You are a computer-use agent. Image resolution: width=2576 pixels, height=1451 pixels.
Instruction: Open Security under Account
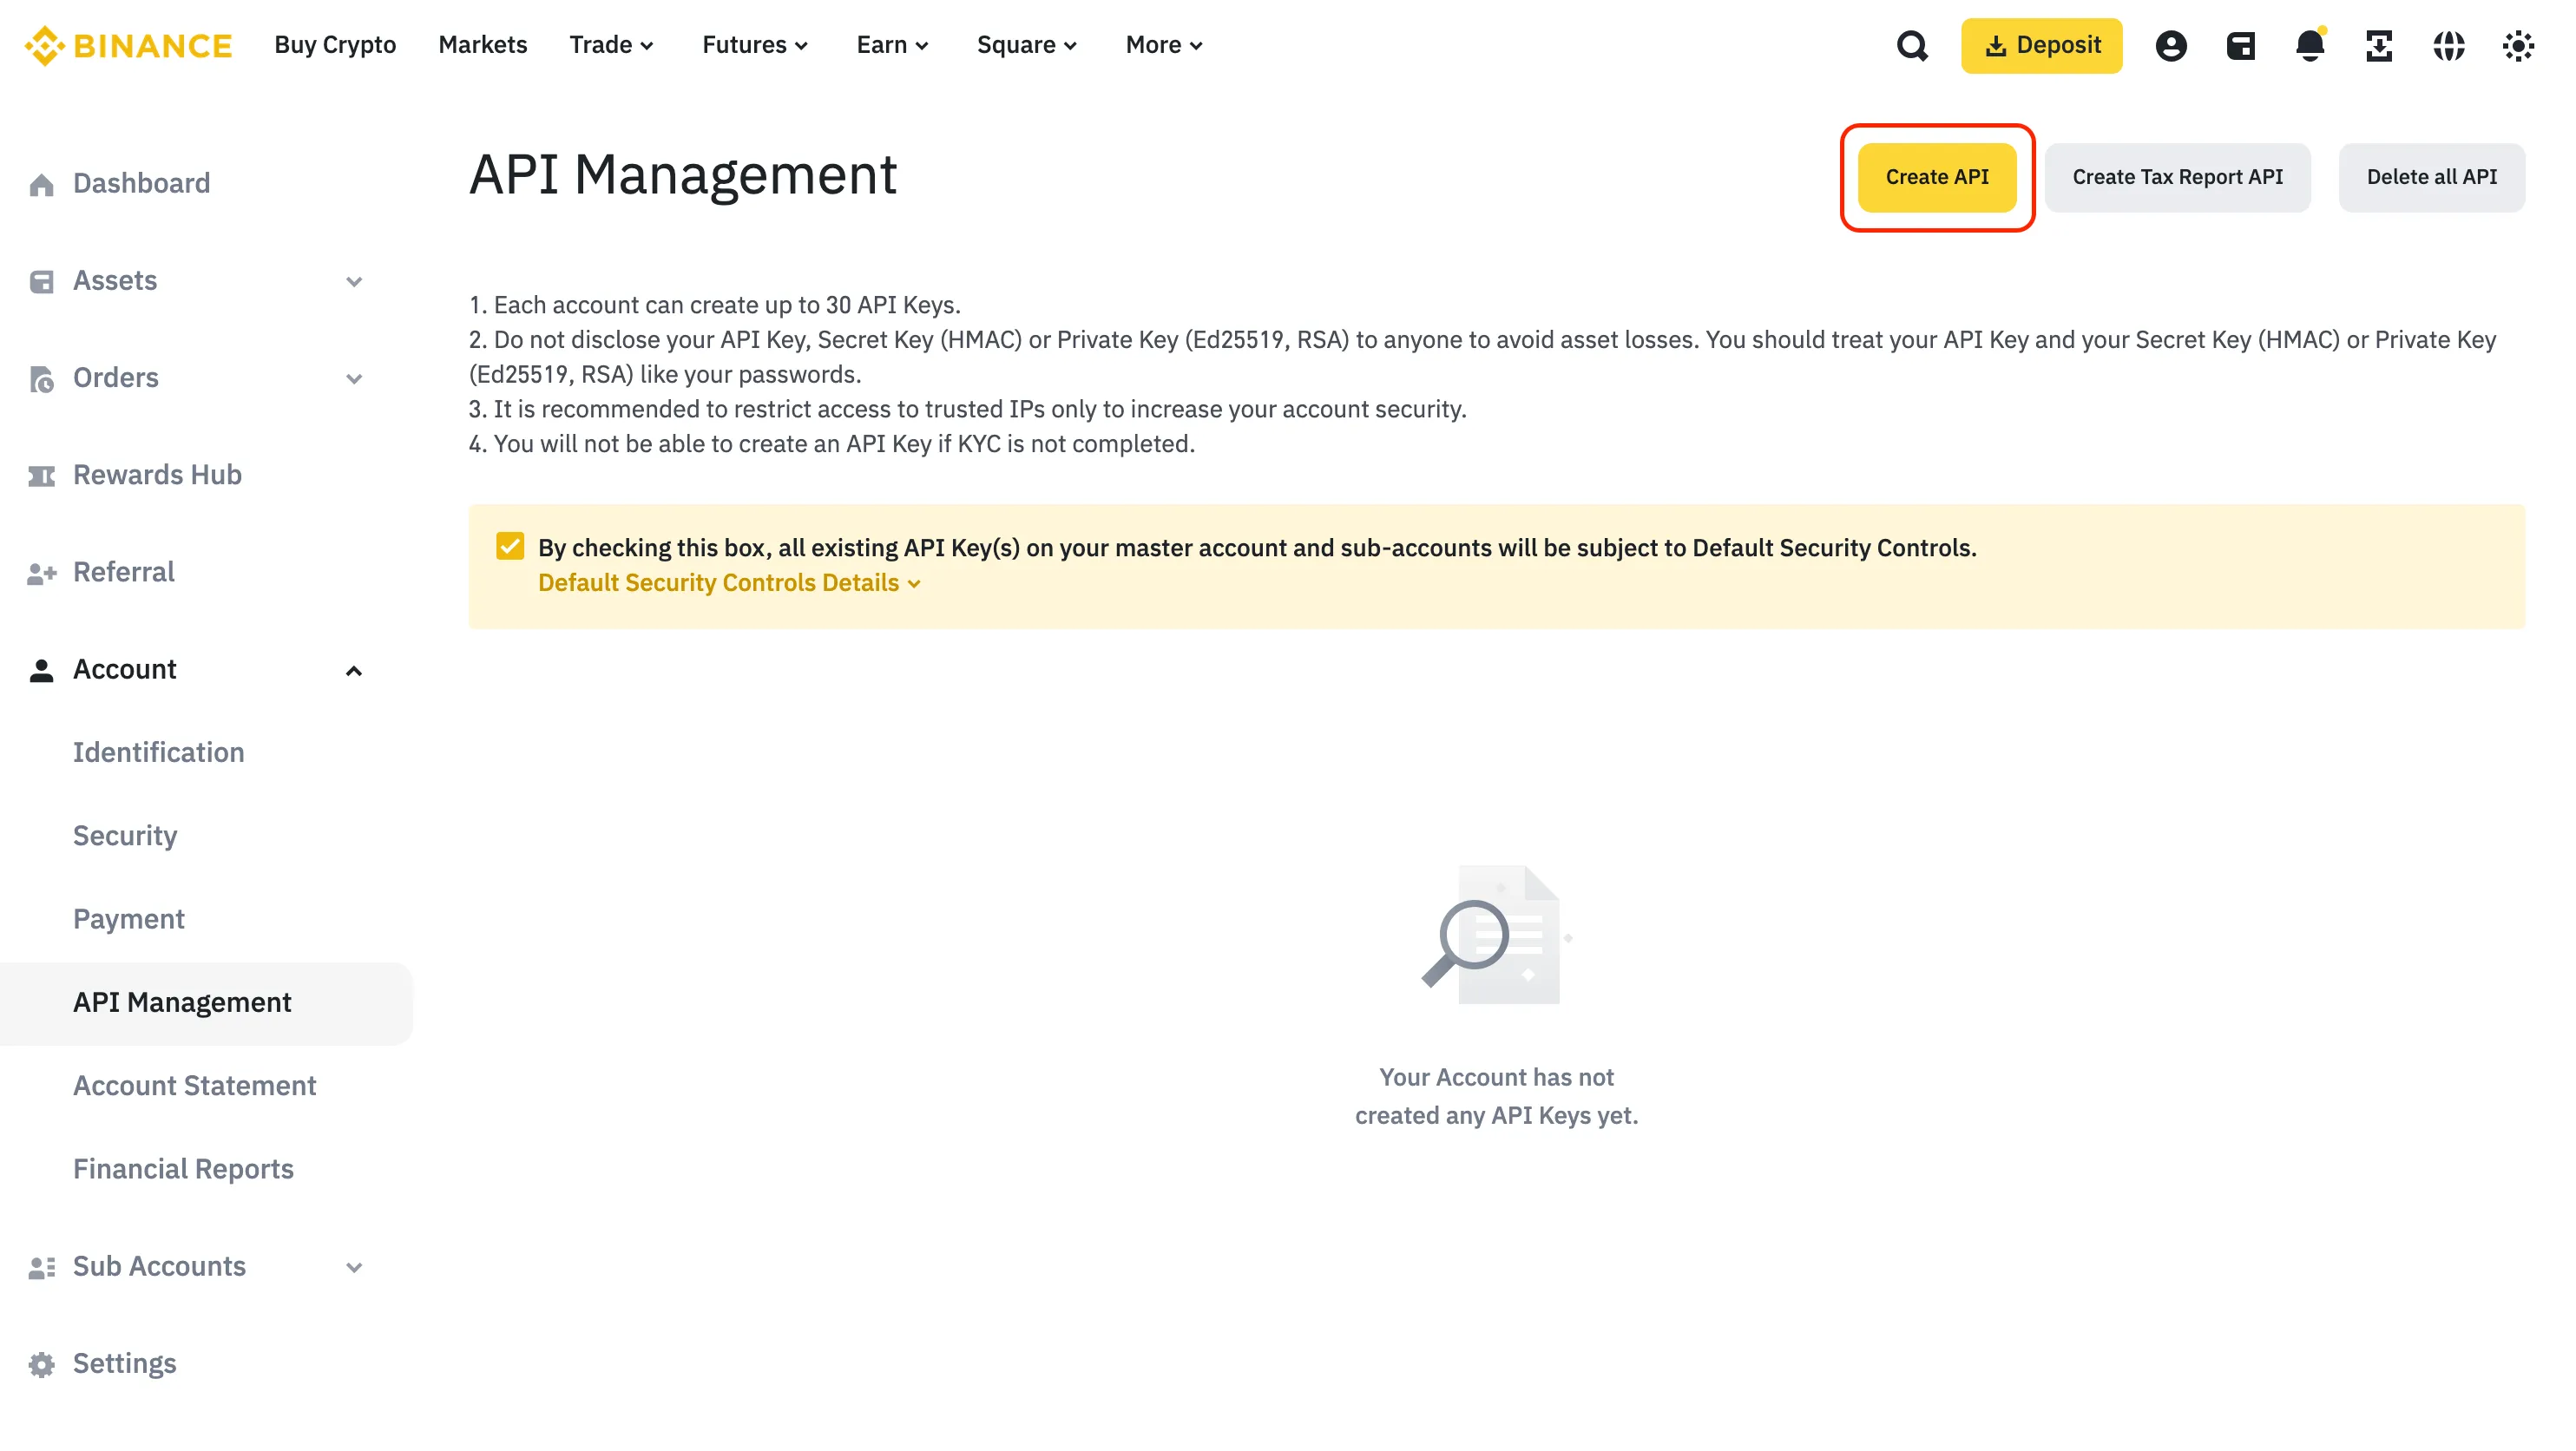(125, 835)
